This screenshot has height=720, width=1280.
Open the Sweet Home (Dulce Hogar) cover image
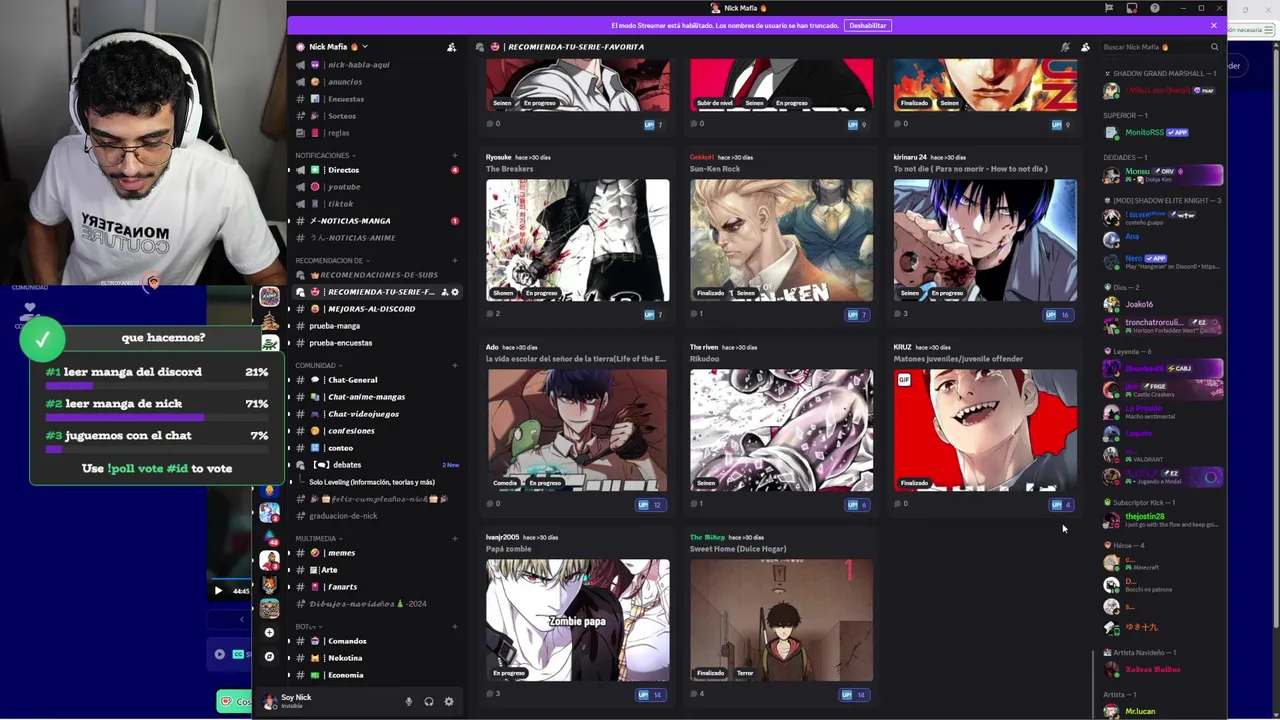pos(781,620)
